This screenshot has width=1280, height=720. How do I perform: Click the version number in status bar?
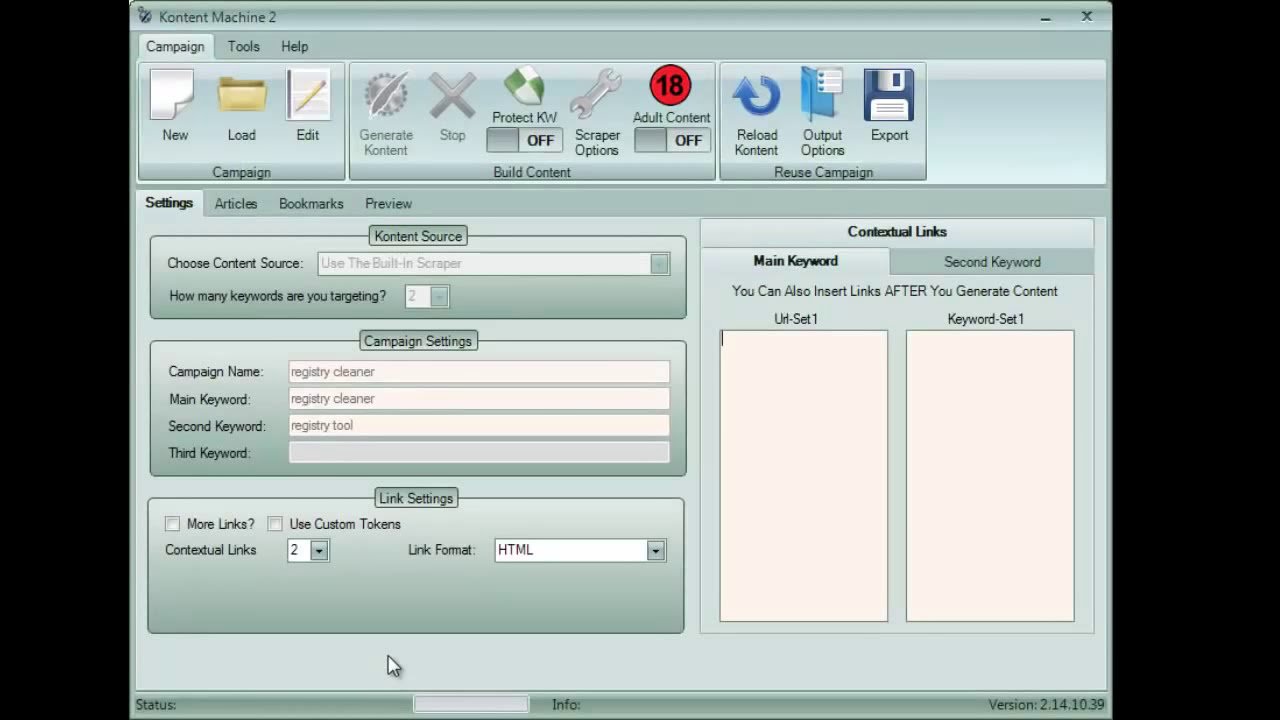pyautogui.click(x=1047, y=705)
